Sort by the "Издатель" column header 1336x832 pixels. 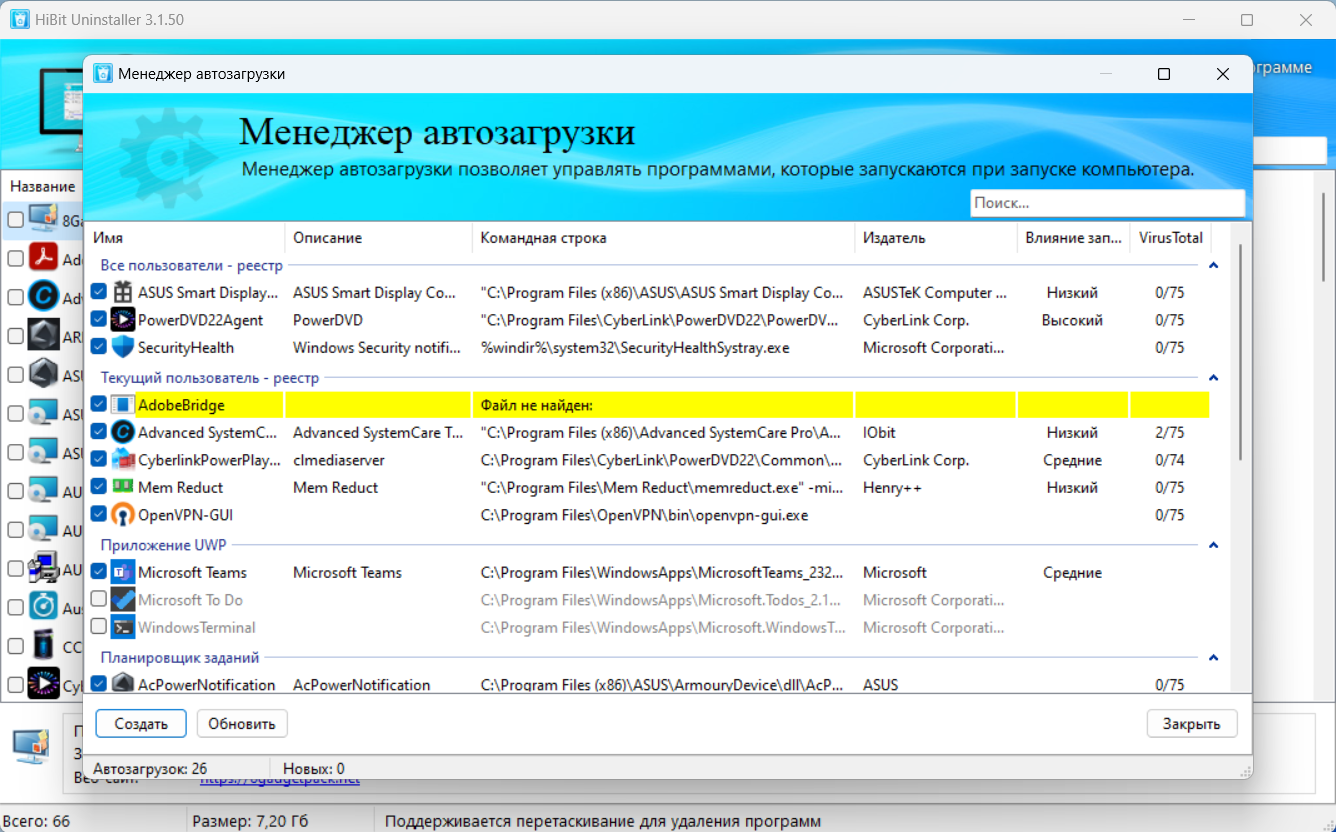(935, 238)
